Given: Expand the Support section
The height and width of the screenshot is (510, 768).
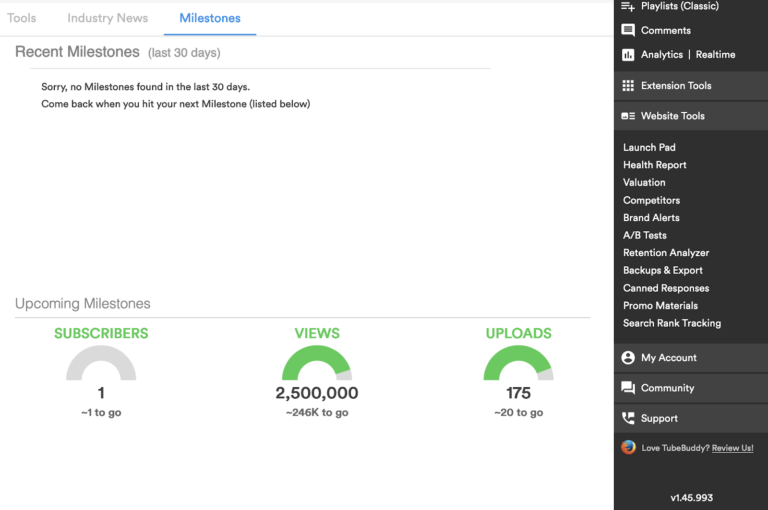Looking at the screenshot, I should tap(691, 418).
